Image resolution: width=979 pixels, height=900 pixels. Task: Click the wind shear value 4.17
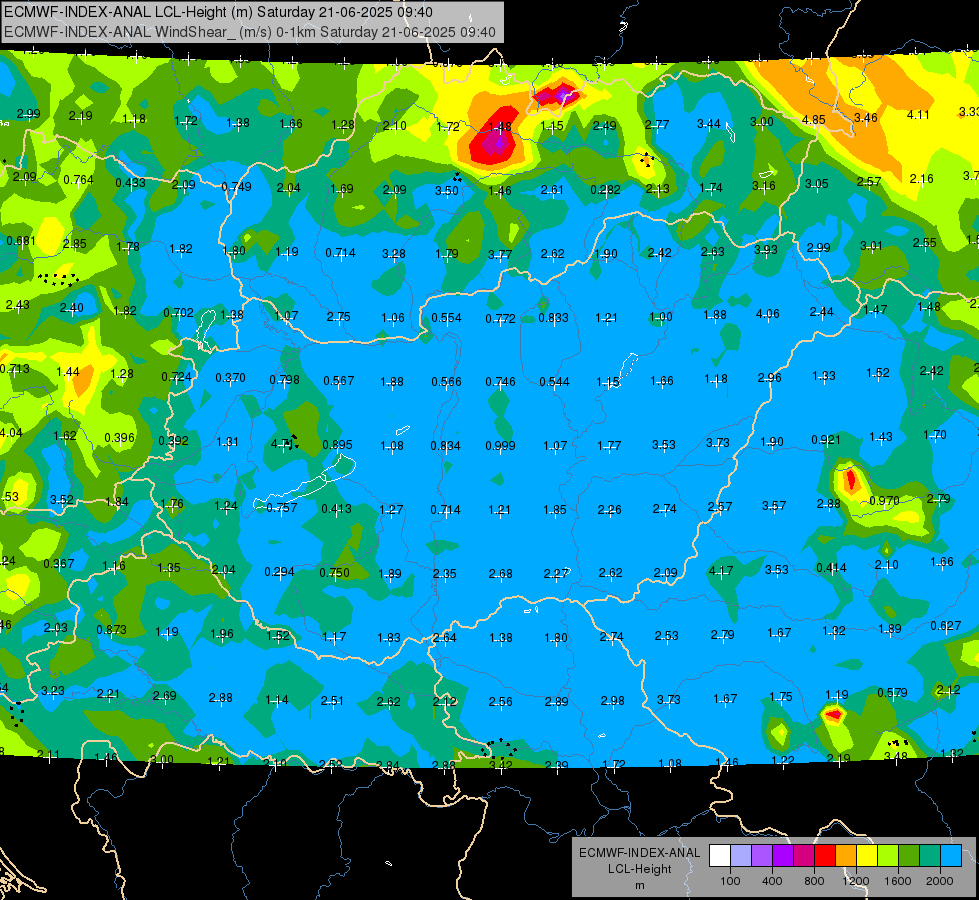click(x=721, y=571)
